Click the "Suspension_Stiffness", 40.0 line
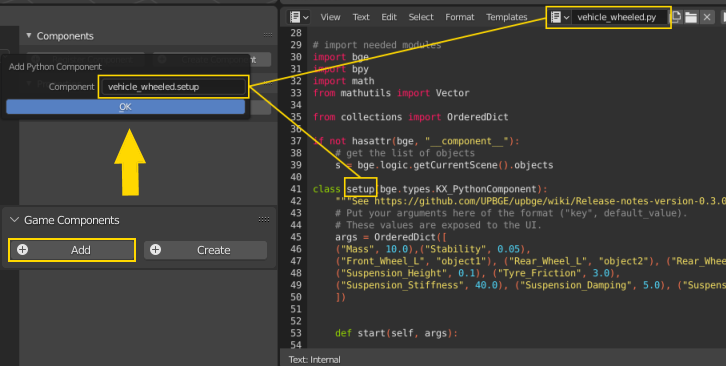 click(x=531, y=286)
